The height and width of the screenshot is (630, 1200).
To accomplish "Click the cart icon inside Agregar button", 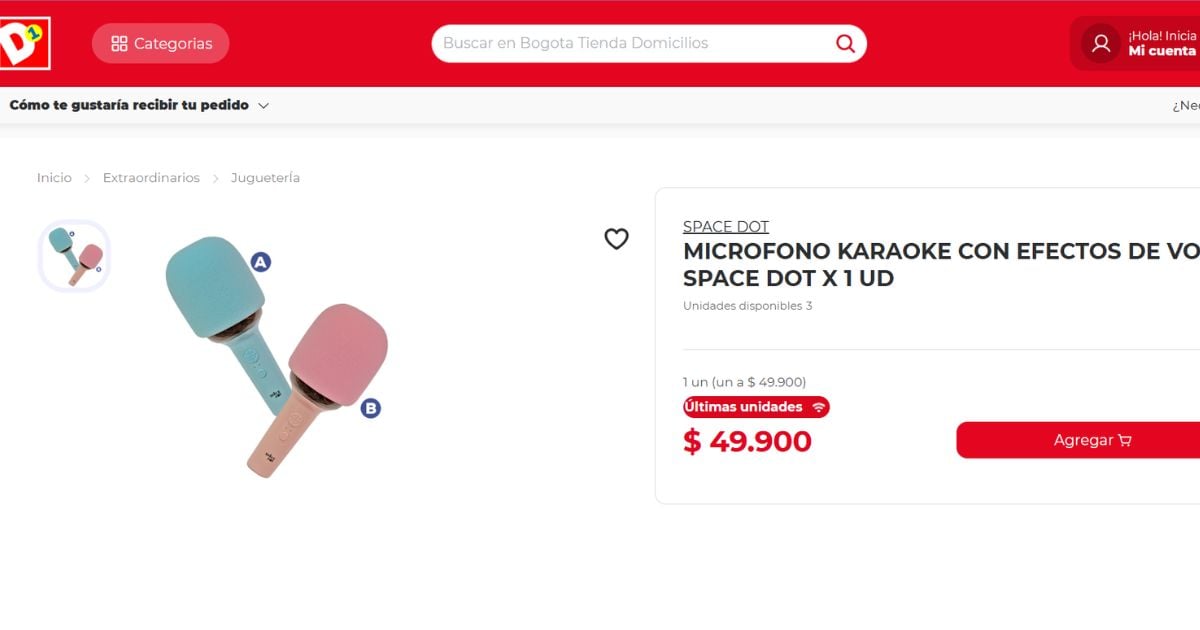I will [x=1126, y=440].
